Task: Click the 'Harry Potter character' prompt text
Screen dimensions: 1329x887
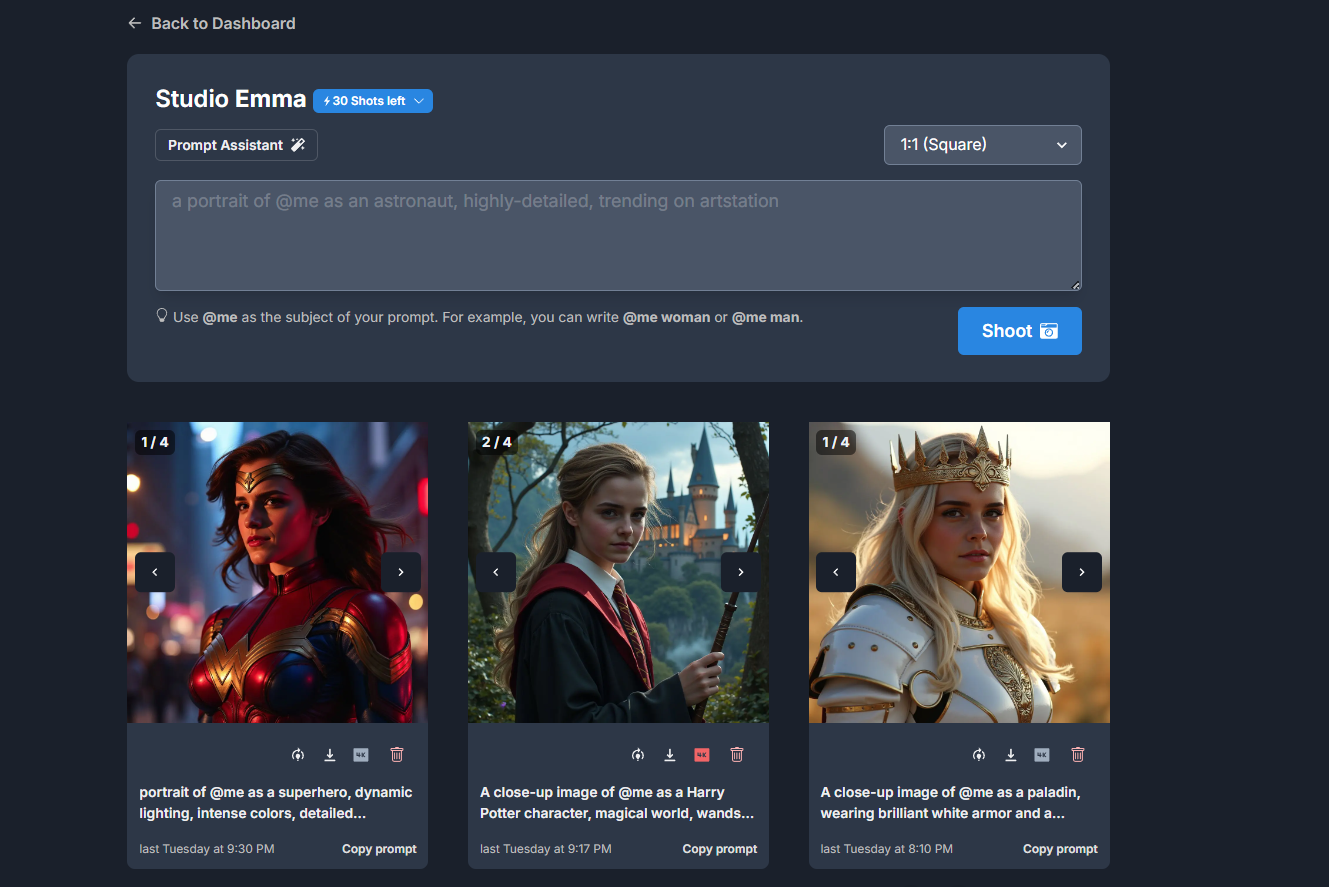Action: tap(617, 803)
